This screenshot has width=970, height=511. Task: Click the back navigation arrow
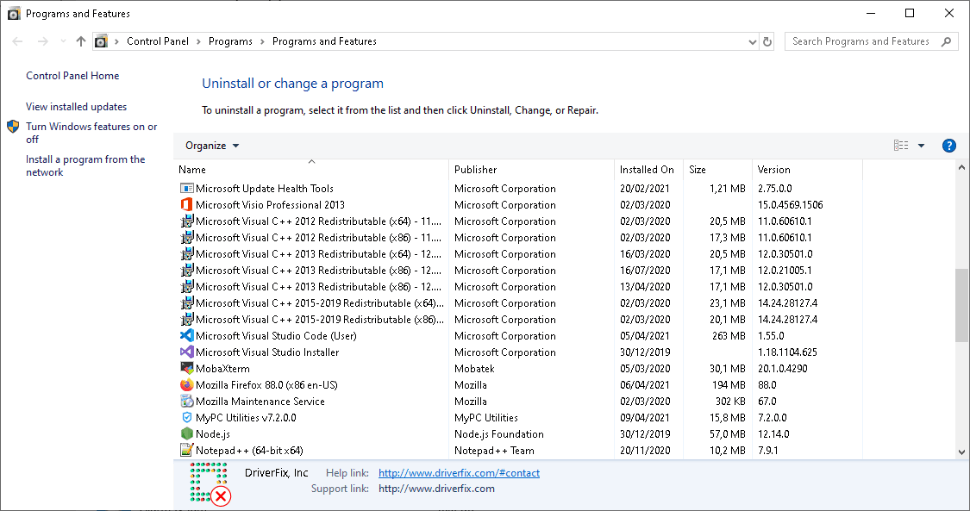pyautogui.click(x=17, y=41)
